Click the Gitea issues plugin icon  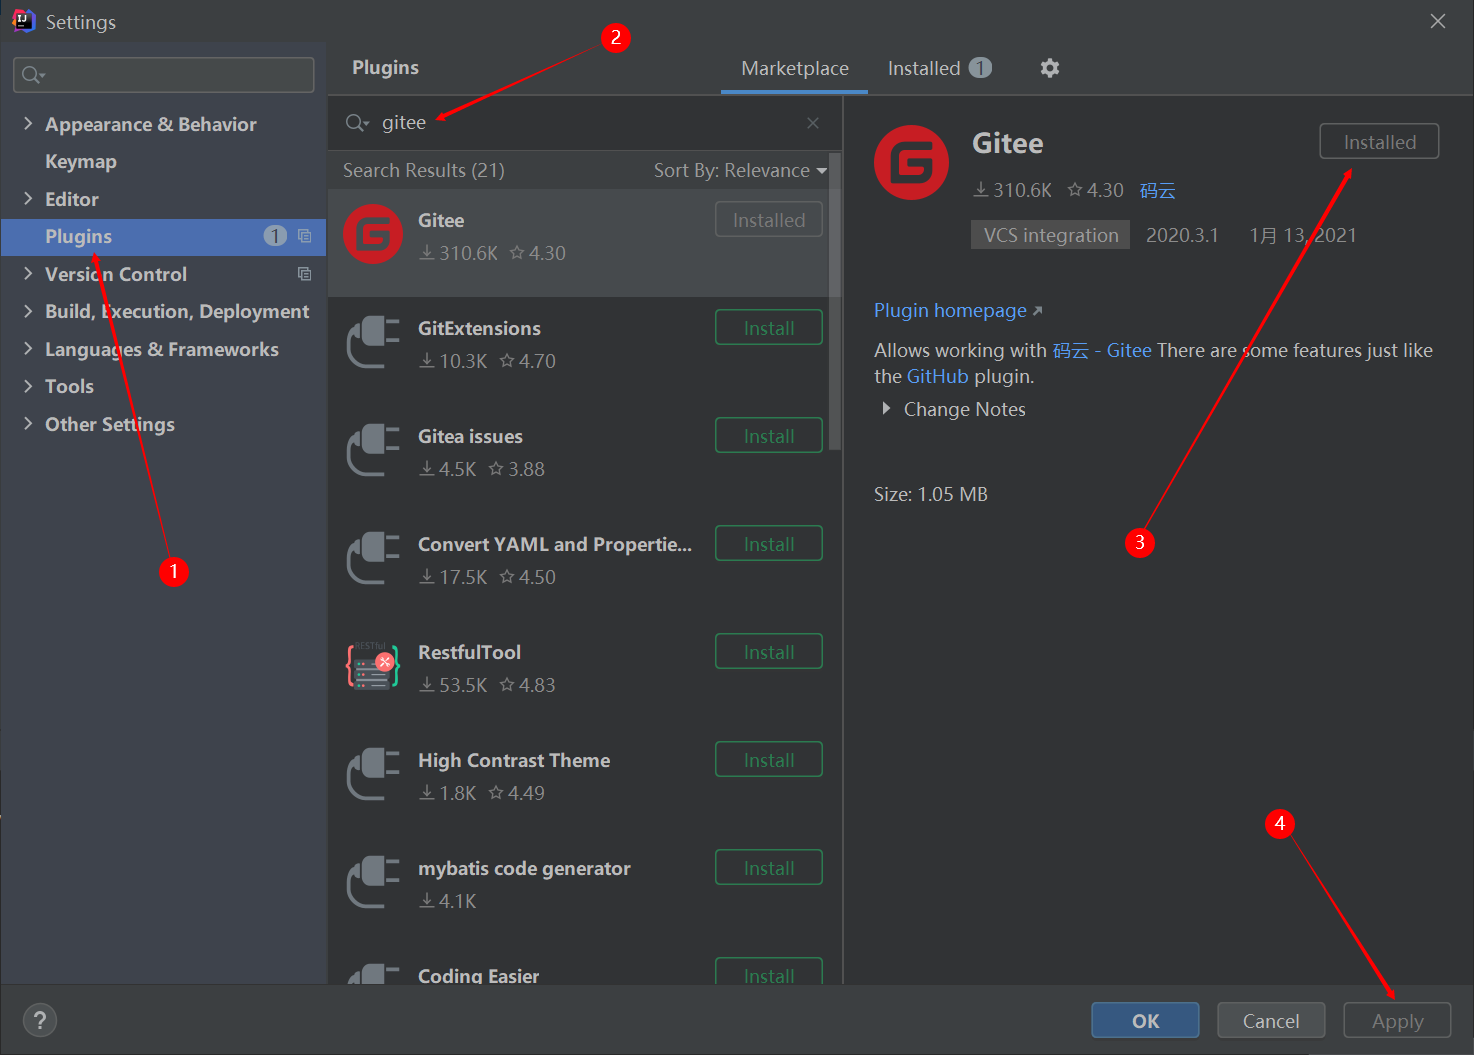coord(373,450)
